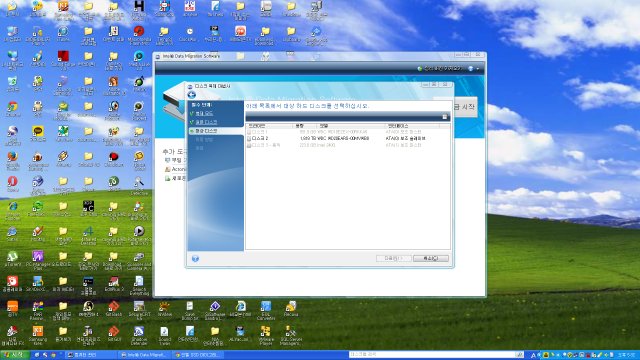This screenshot has height=360, width=640.
Task: Click the Cancel button in the wizard
Action: (x=431, y=258)
